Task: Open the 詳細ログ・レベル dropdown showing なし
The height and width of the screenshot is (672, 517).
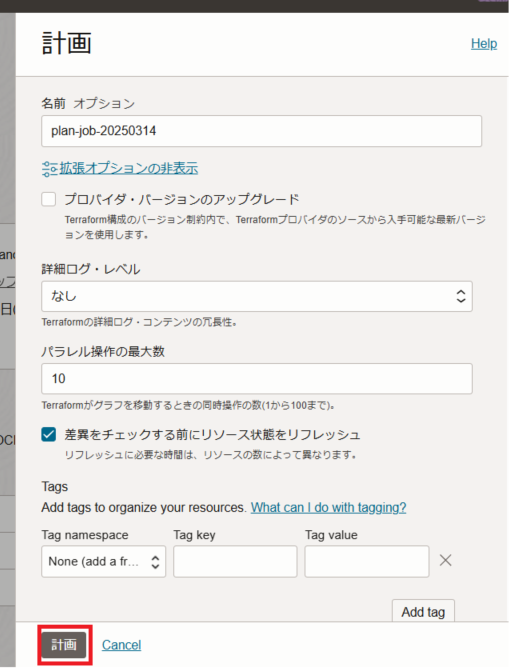Action: (257, 296)
